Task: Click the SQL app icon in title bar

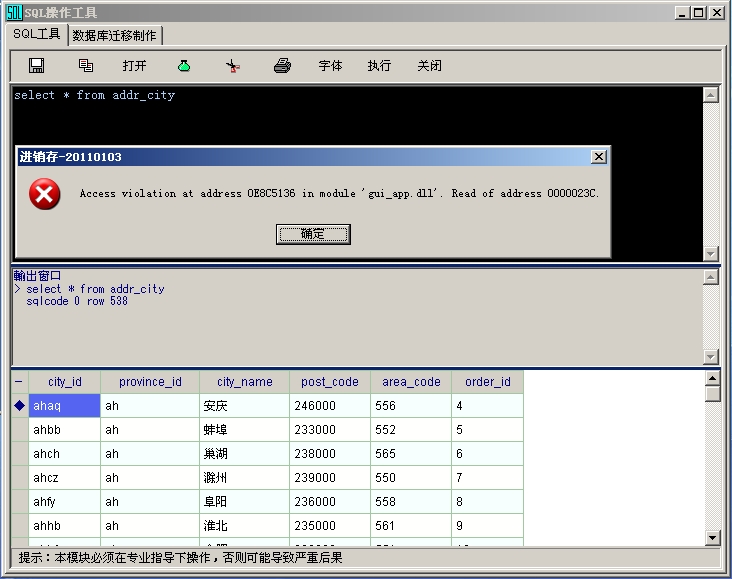Action: pyautogui.click(x=13, y=12)
